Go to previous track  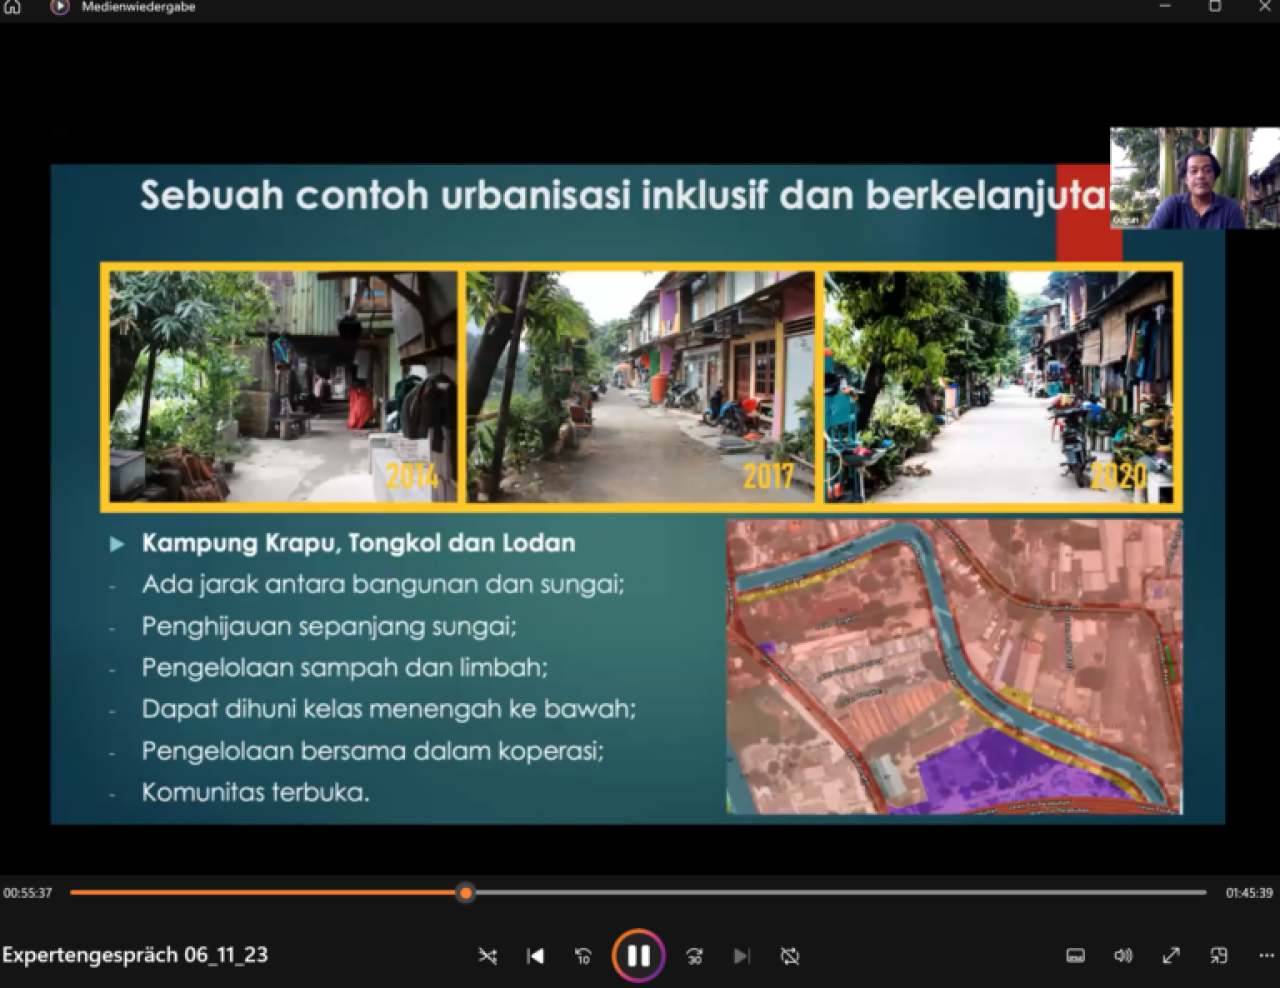click(x=535, y=956)
